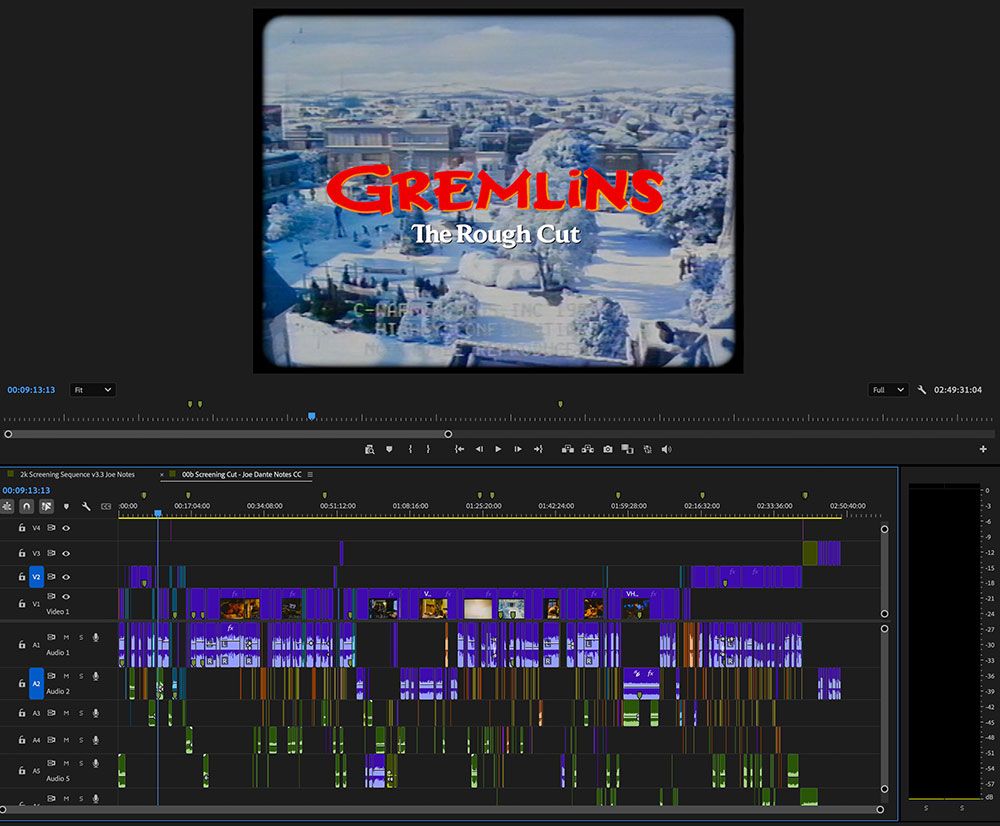The width and height of the screenshot is (1000, 826).
Task: Click the timeline playhead timecode field
Action: (26, 490)
